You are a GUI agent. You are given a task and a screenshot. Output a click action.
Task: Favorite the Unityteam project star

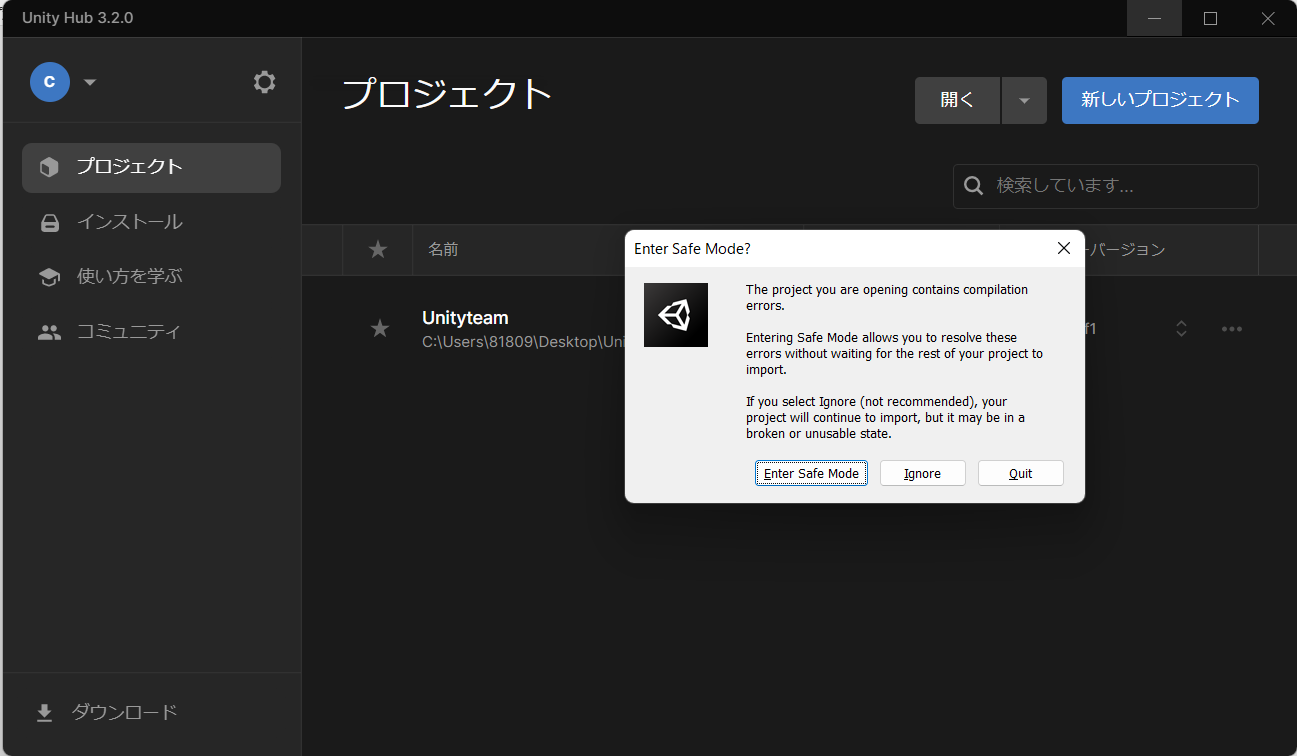click(380, 328)
